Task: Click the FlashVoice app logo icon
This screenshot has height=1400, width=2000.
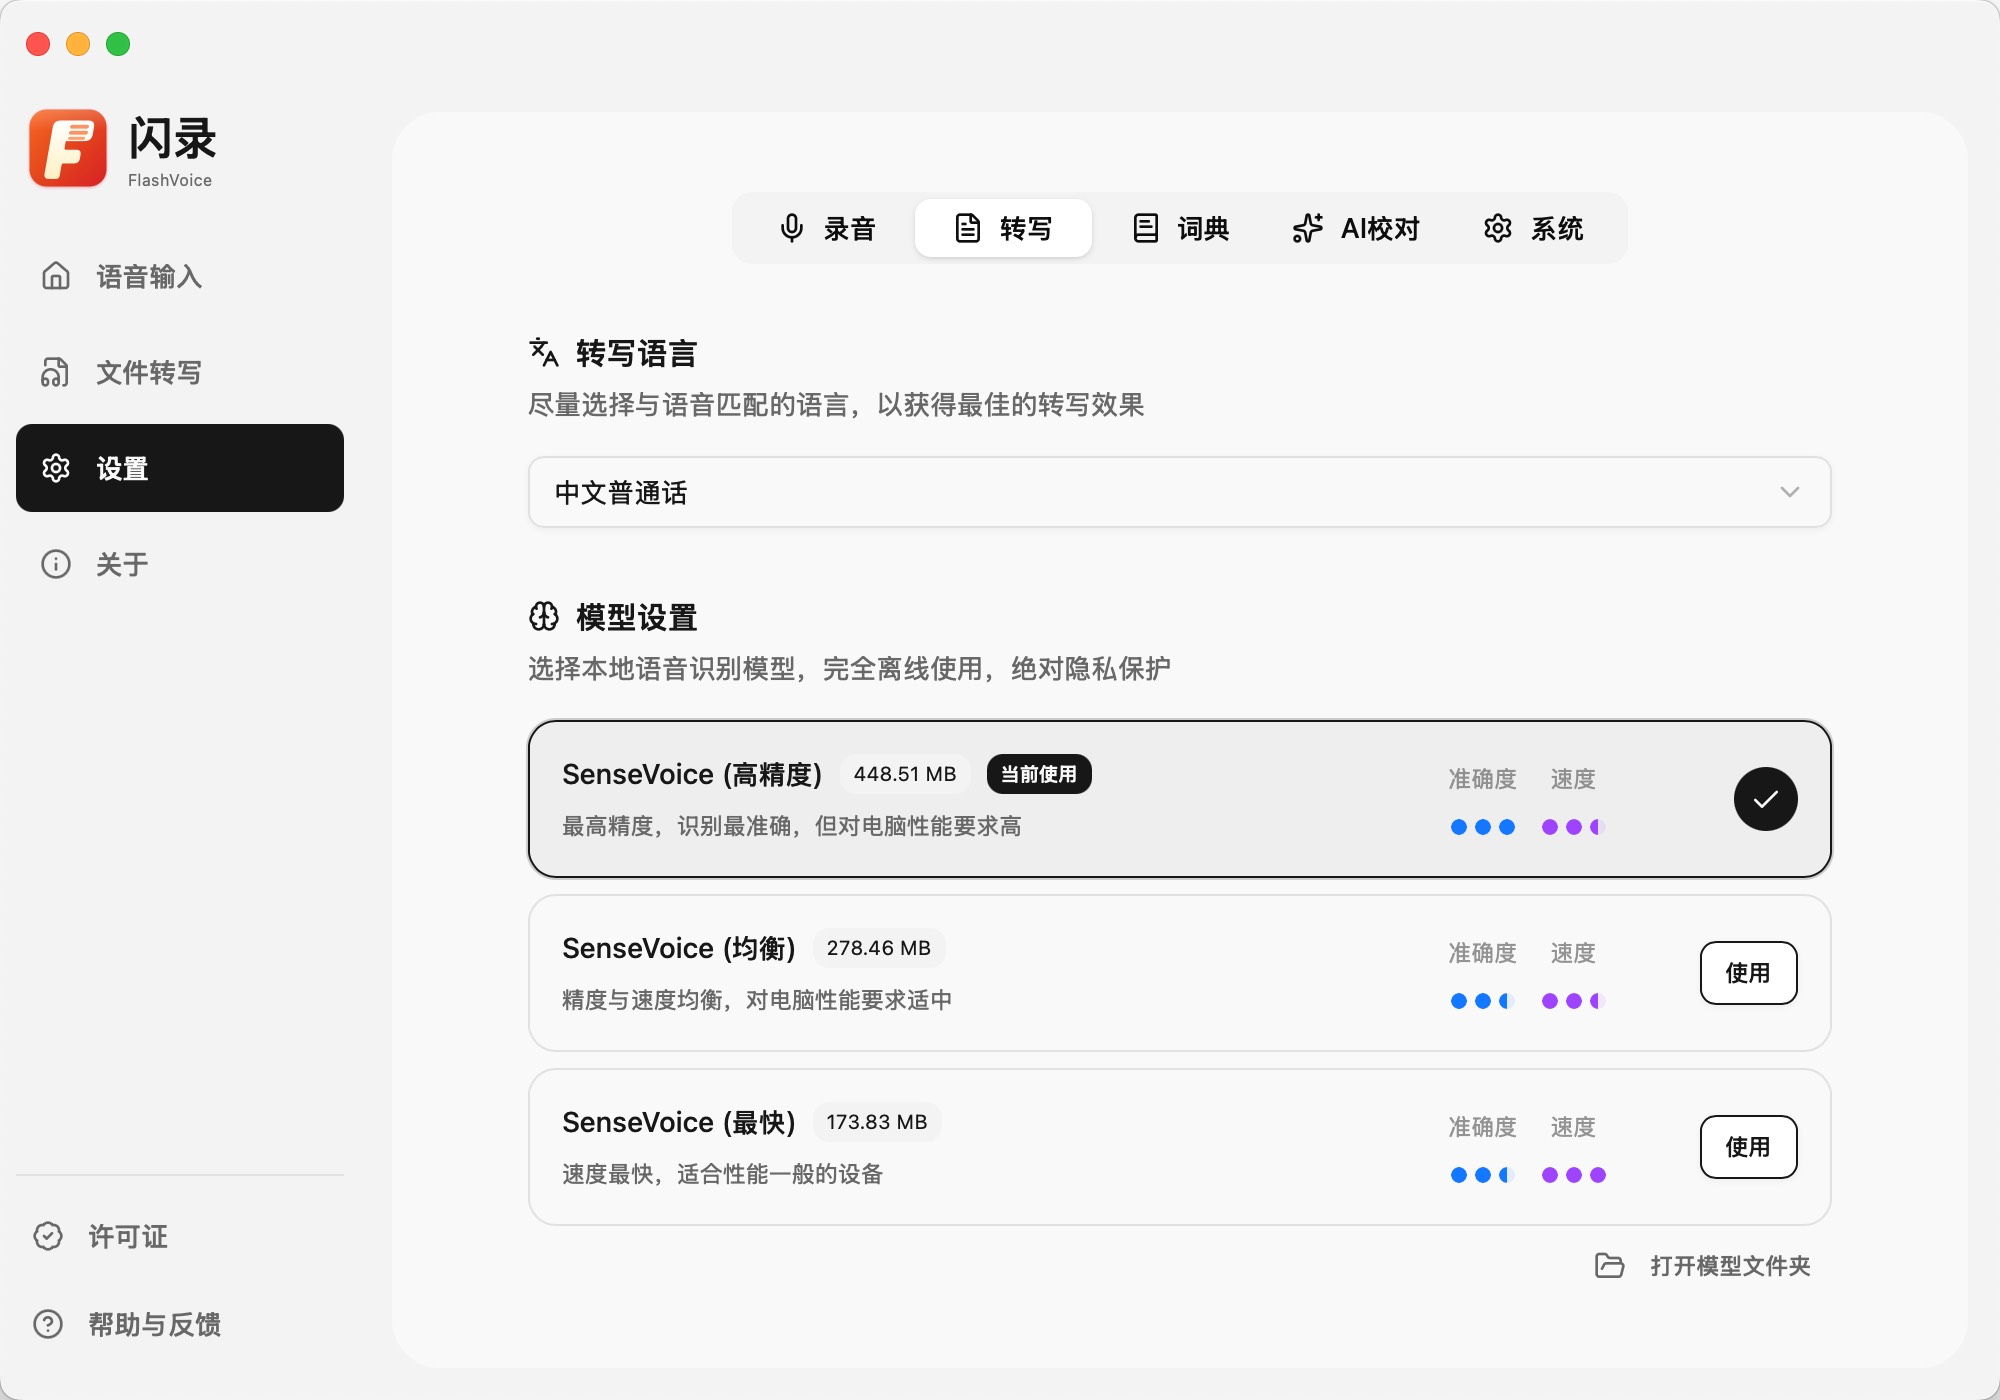Action: [x=68, y=148]
